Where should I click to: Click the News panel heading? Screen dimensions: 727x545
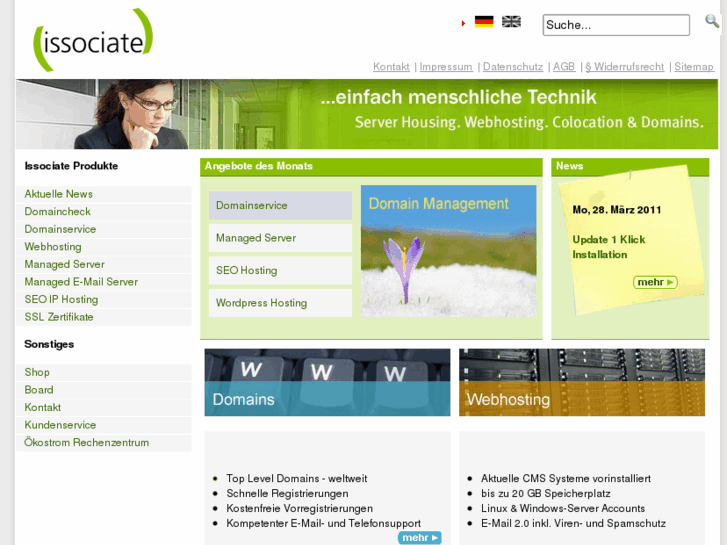click(x=569, y=166)
